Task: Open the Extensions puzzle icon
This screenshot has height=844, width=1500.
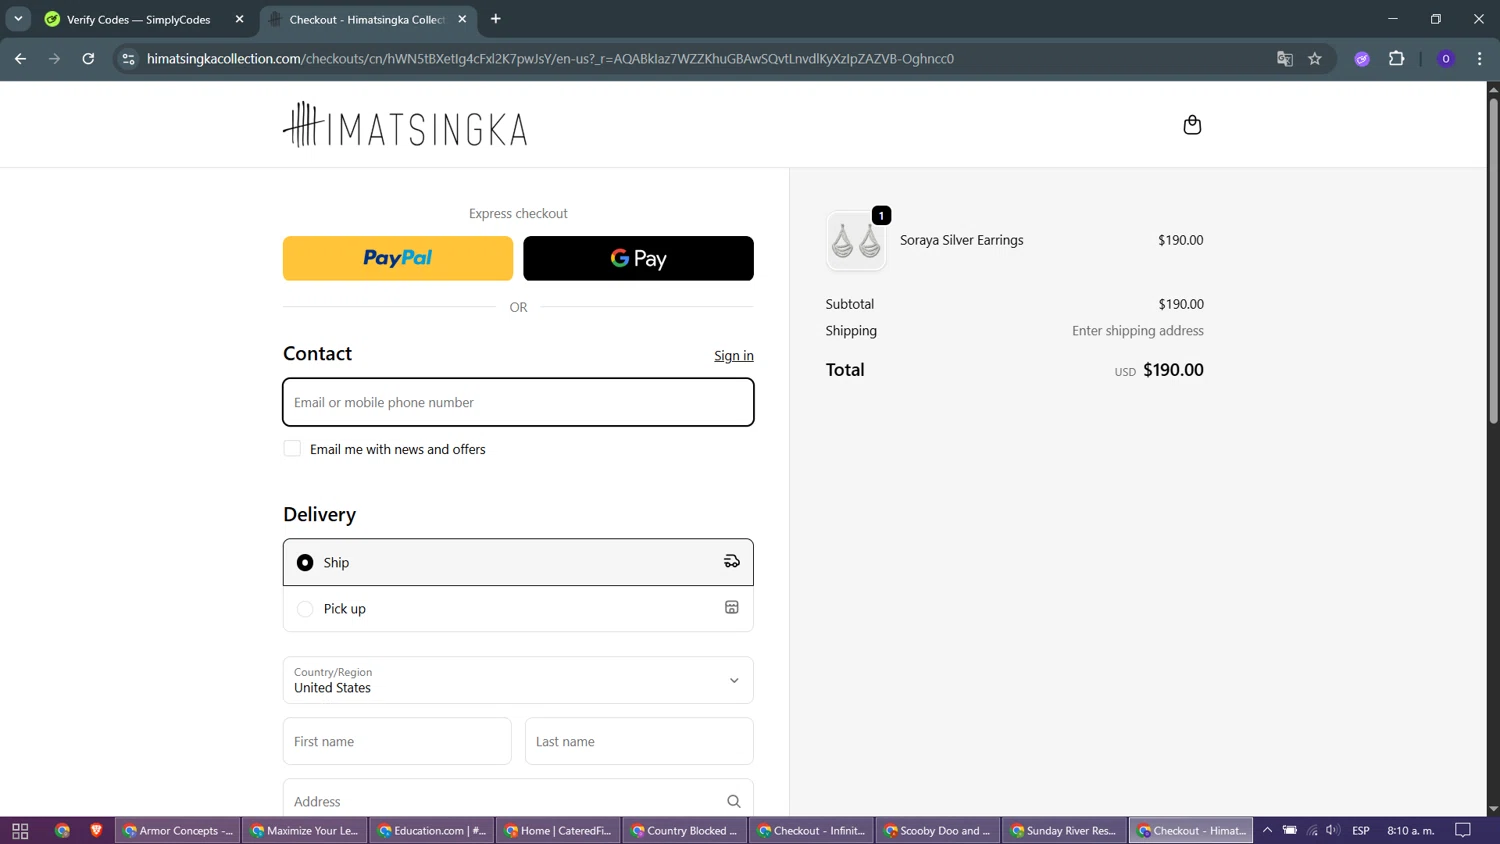Action: (1397, 59)
